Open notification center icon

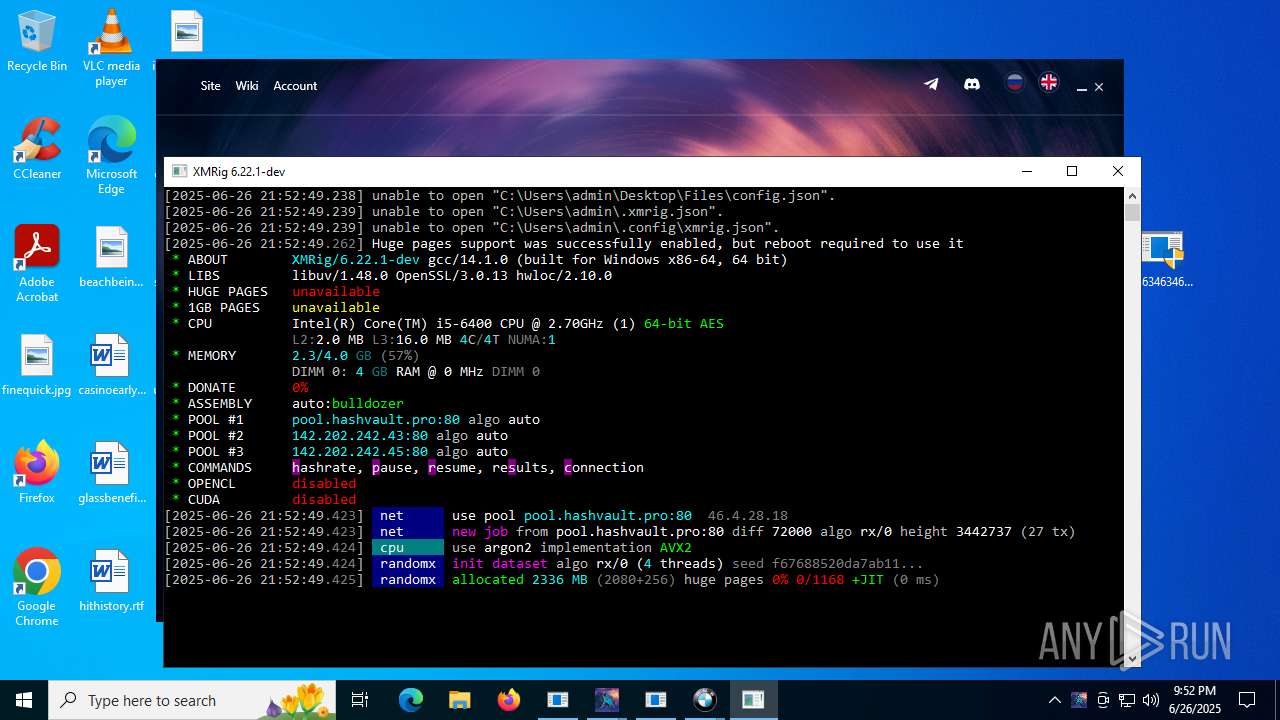point(1247,700)
